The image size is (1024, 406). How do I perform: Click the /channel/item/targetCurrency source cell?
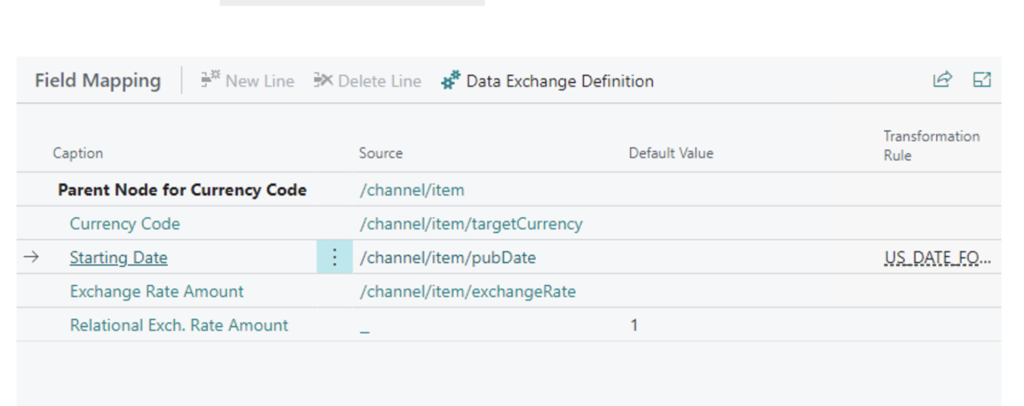point(470,224)
